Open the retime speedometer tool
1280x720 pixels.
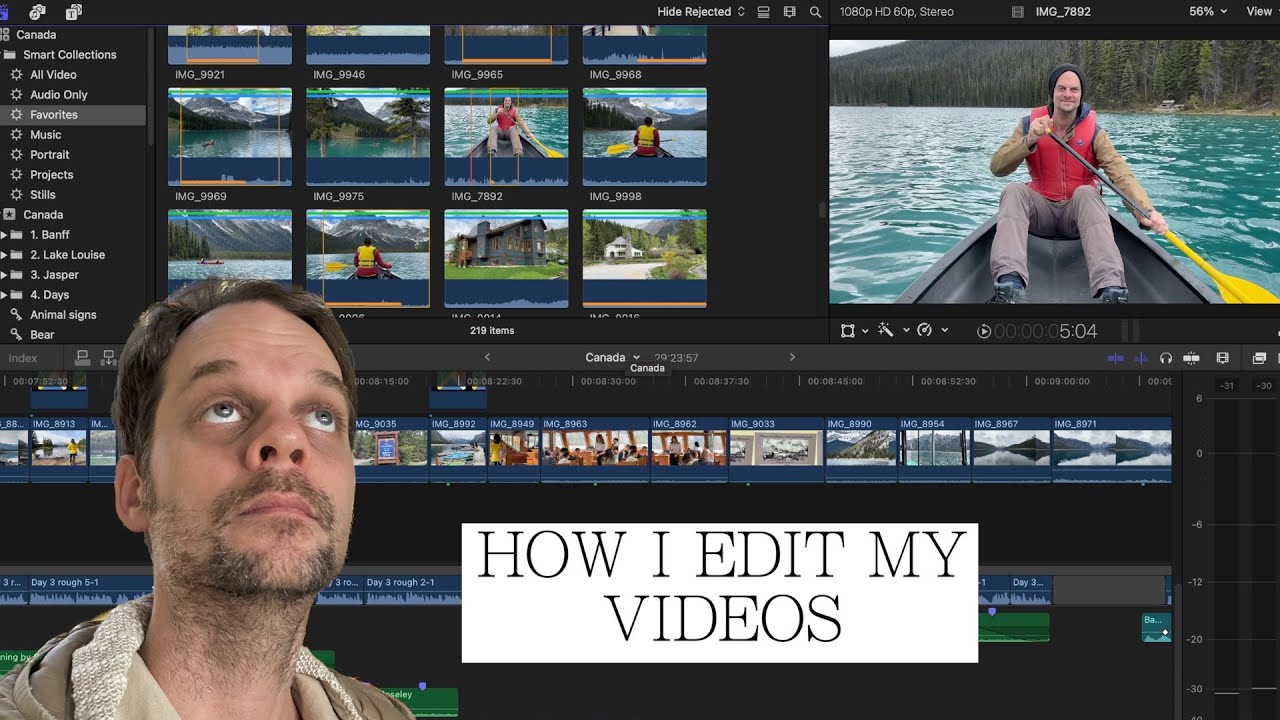[924, 330]
